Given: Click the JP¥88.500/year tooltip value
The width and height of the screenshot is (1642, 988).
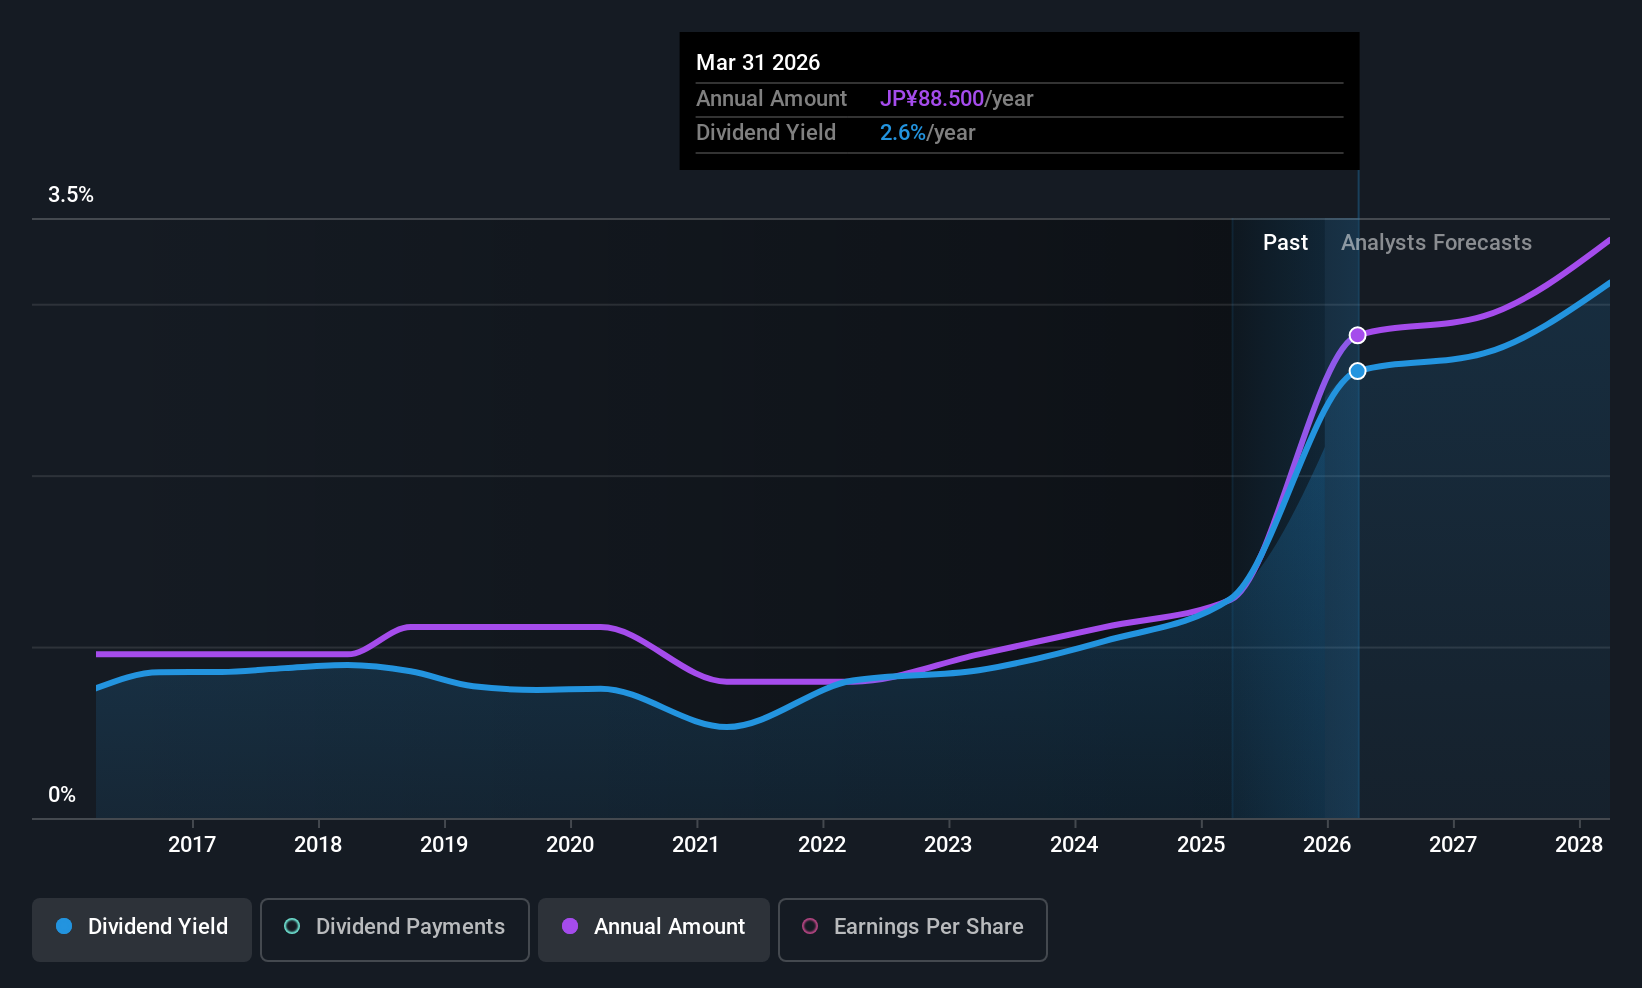Looking at the screenshot, I should 956,99.
